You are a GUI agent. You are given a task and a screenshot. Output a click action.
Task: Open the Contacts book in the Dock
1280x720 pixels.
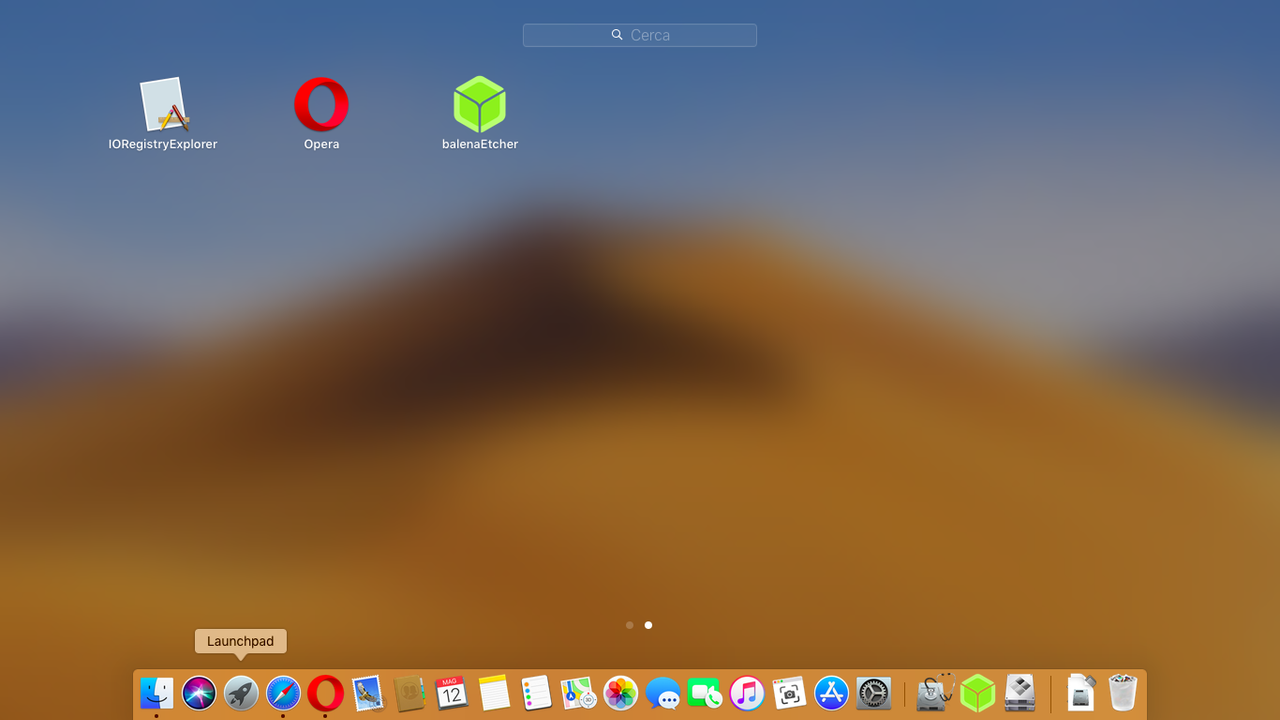(x=410, y=693)
